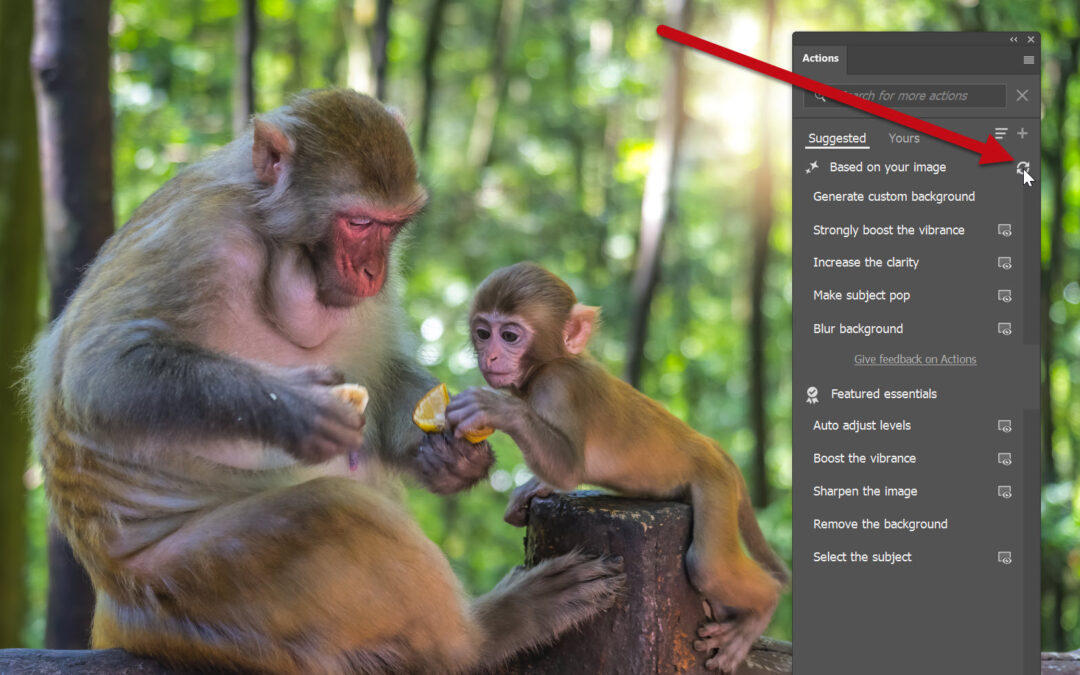This screenshot has width=1080, height=675.
Task: Click the list view icon beside Yours
Action: point(1001,134)
